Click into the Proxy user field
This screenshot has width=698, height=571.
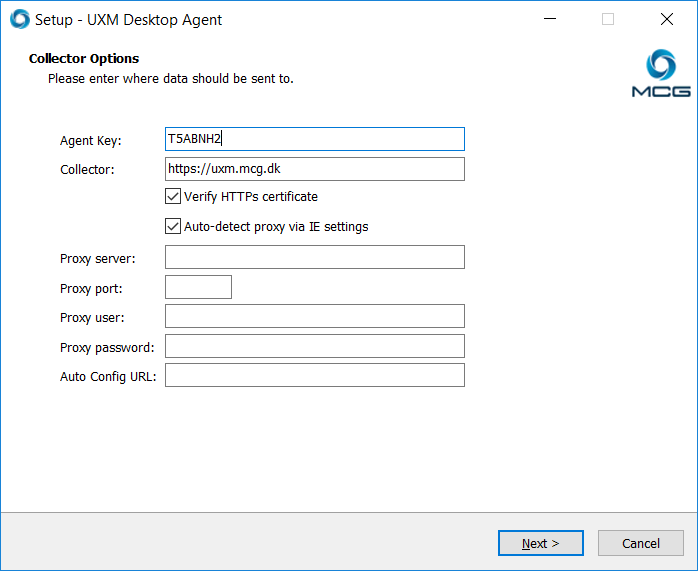pos(314,316)
